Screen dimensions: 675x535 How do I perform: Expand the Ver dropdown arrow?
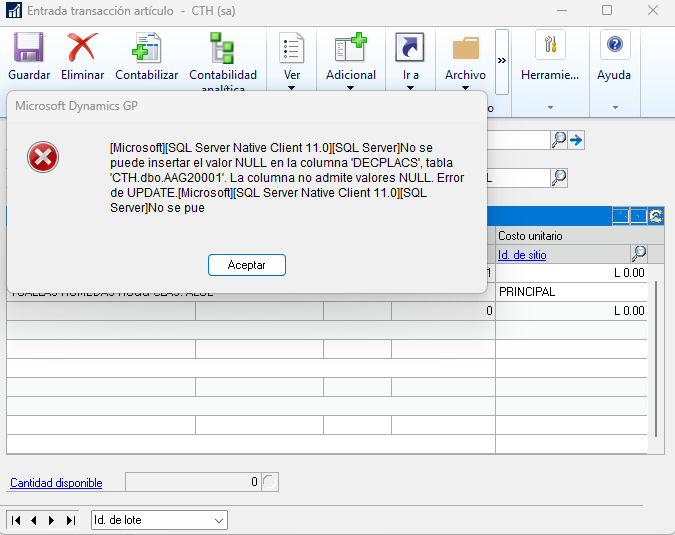point(291,88)
